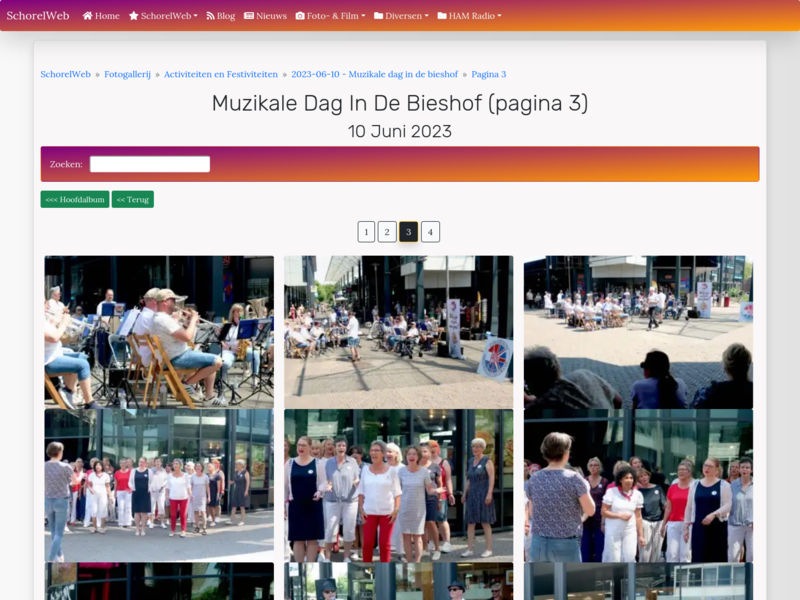Screen dimensions: 800x600
Task: Open the wide choir with conductor thumbnail
Action: tap(159, 486)
